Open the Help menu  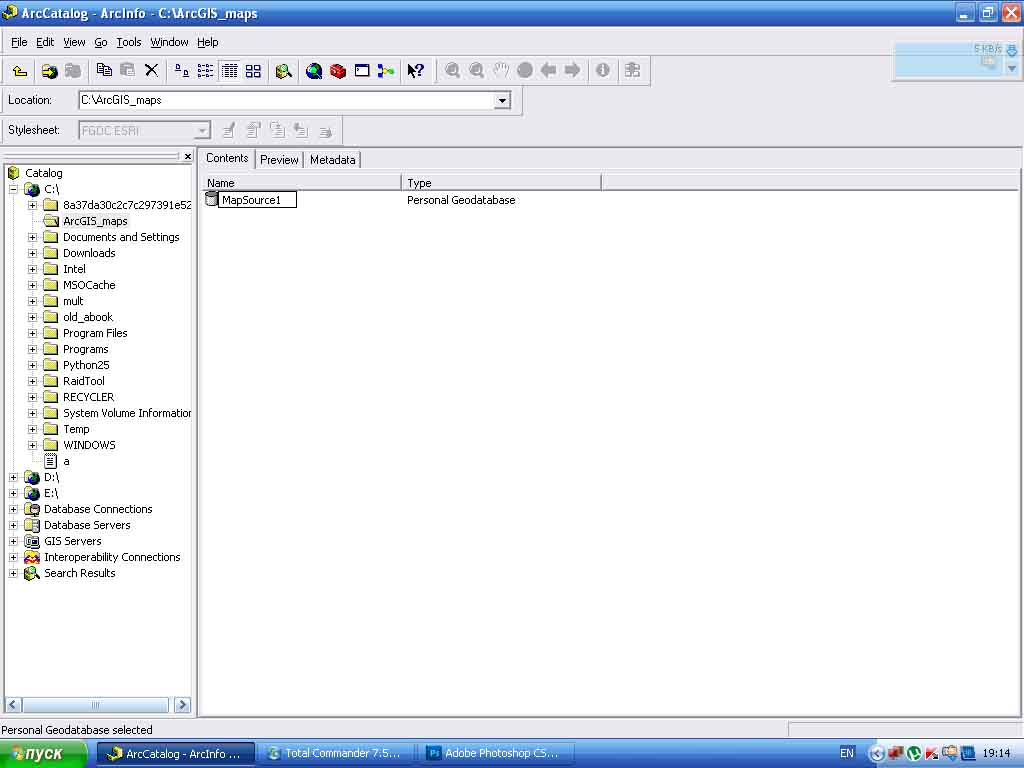tap(208, 42)
